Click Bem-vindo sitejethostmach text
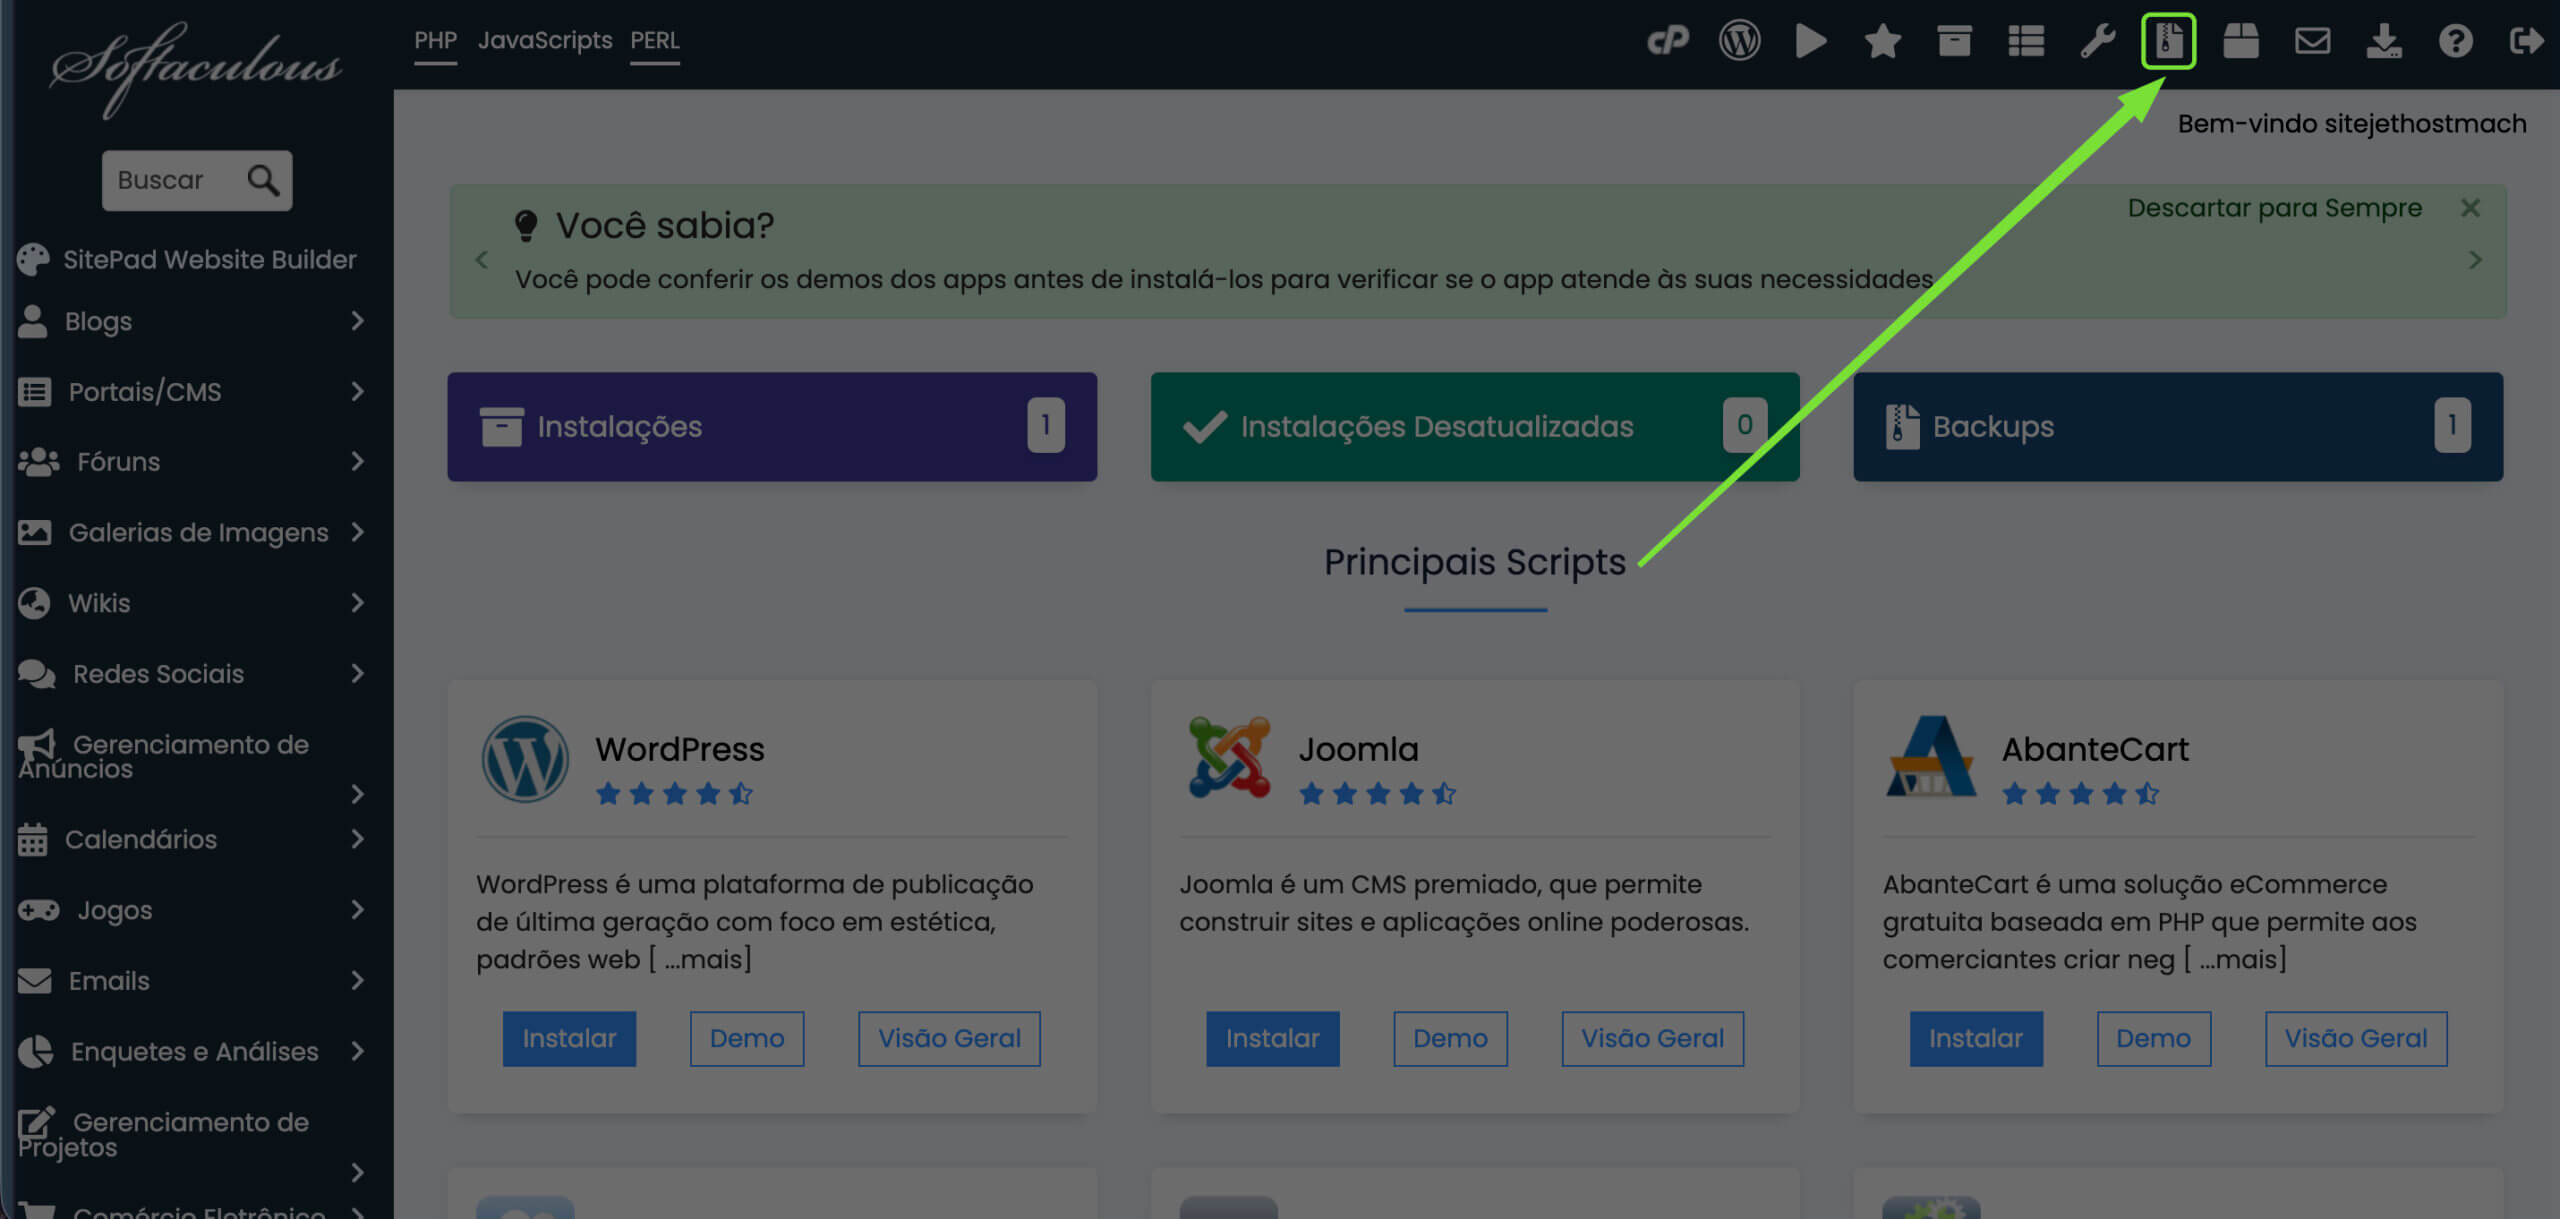 click(x=2352, y=124)
